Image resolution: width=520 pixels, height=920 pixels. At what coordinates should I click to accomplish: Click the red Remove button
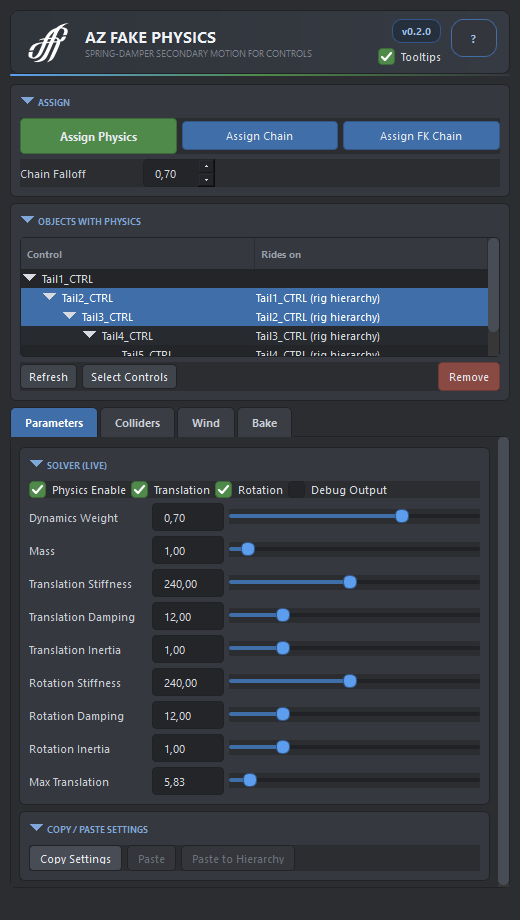[x=469, y=377]
